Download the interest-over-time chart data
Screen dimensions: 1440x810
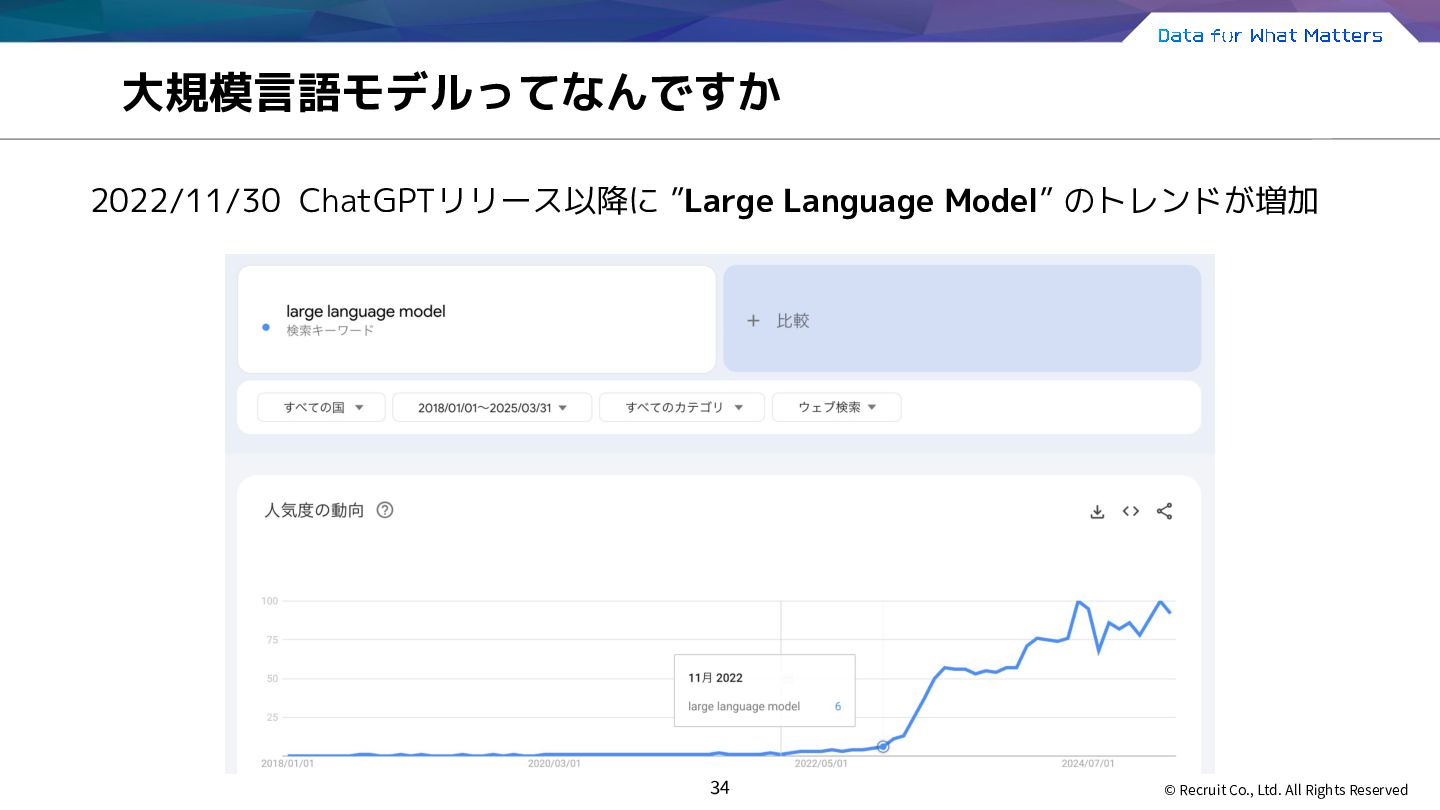point(1097,511)
